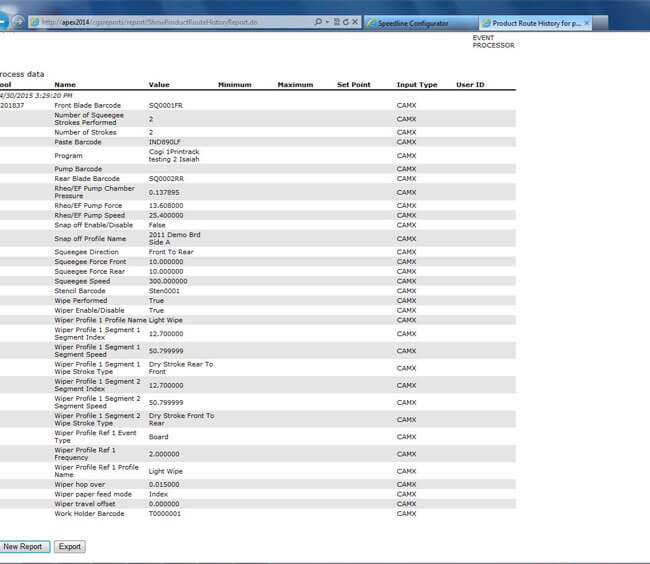
Task: Click the Squeegee Speed row name
Action: click(82, 281)
